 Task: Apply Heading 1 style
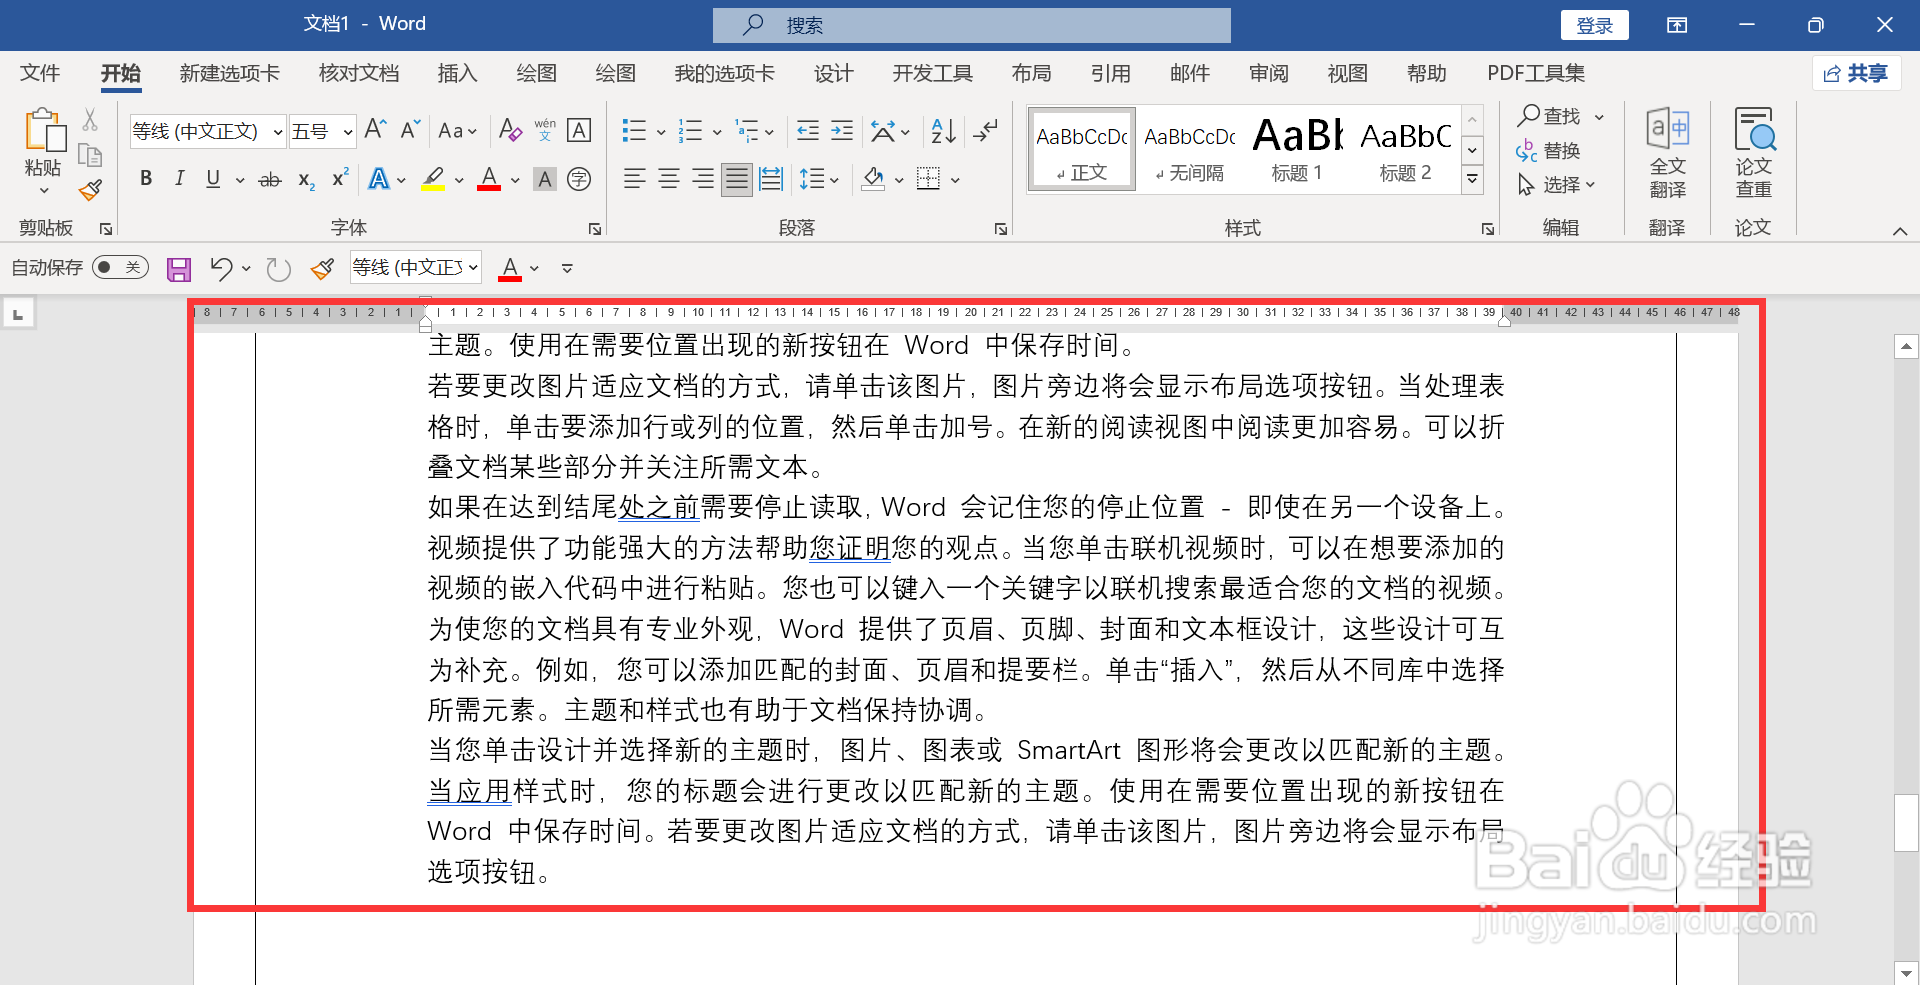(x=1297, y=149)
